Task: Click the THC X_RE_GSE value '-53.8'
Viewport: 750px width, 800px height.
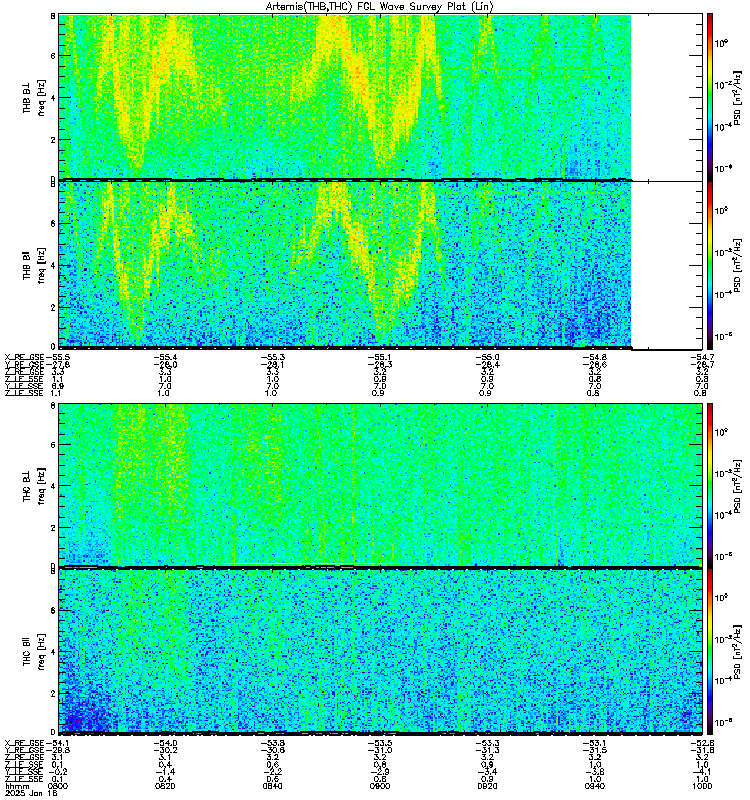Action: click(x=272, y=743)
